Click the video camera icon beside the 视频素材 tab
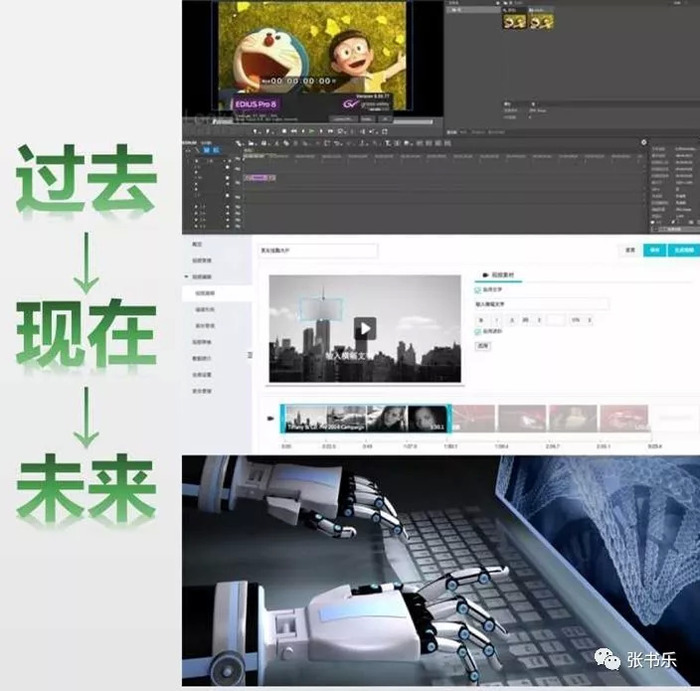This screenshot has height=691, width=700. 485,275
